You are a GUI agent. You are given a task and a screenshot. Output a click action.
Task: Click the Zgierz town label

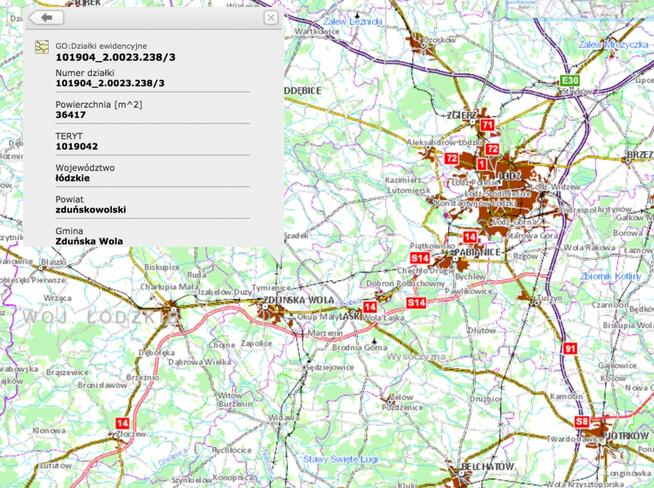click(x=462, y=115)
